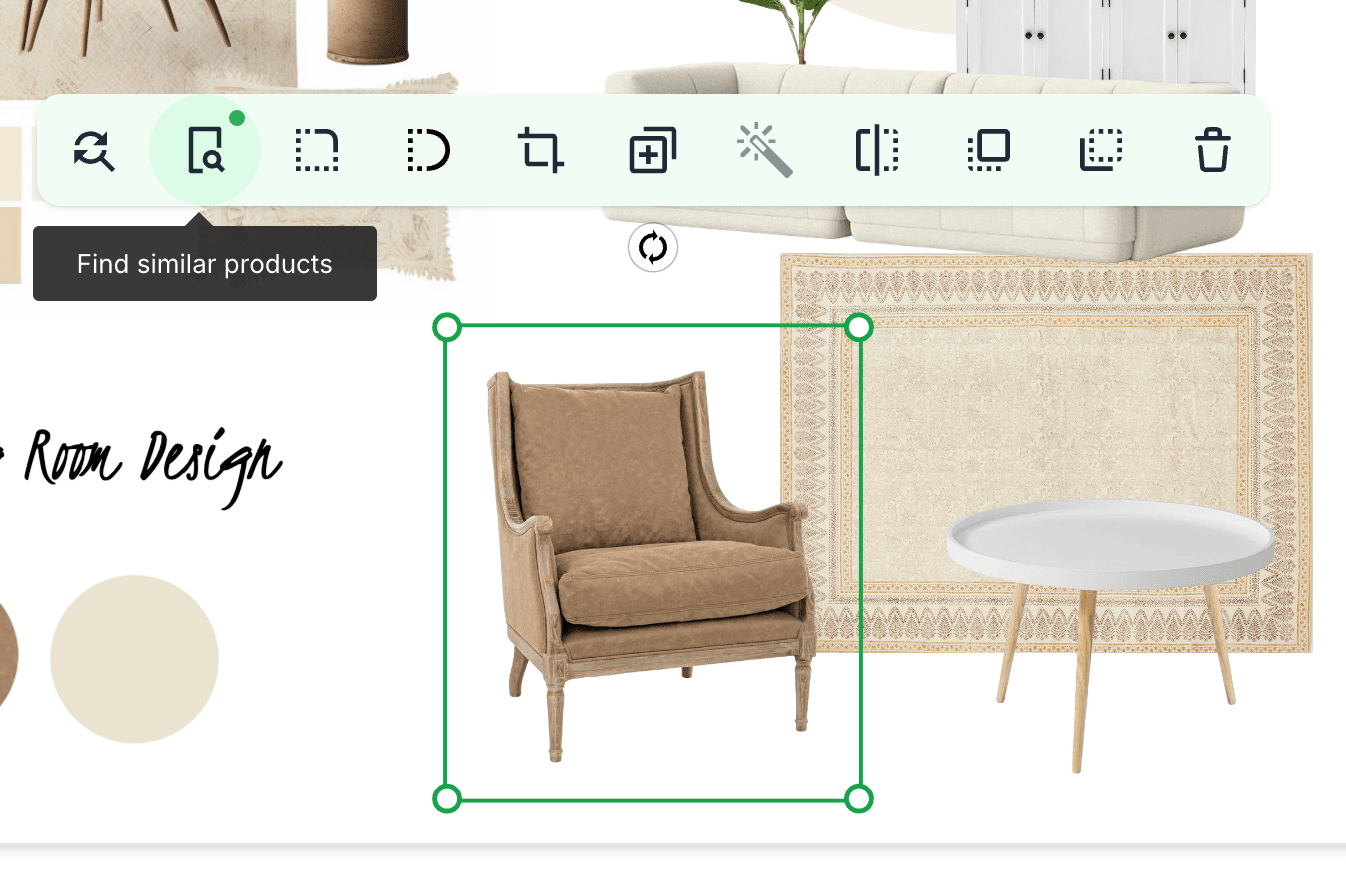
Task: Click the send to back layer icon
Action: [1101, 151]
